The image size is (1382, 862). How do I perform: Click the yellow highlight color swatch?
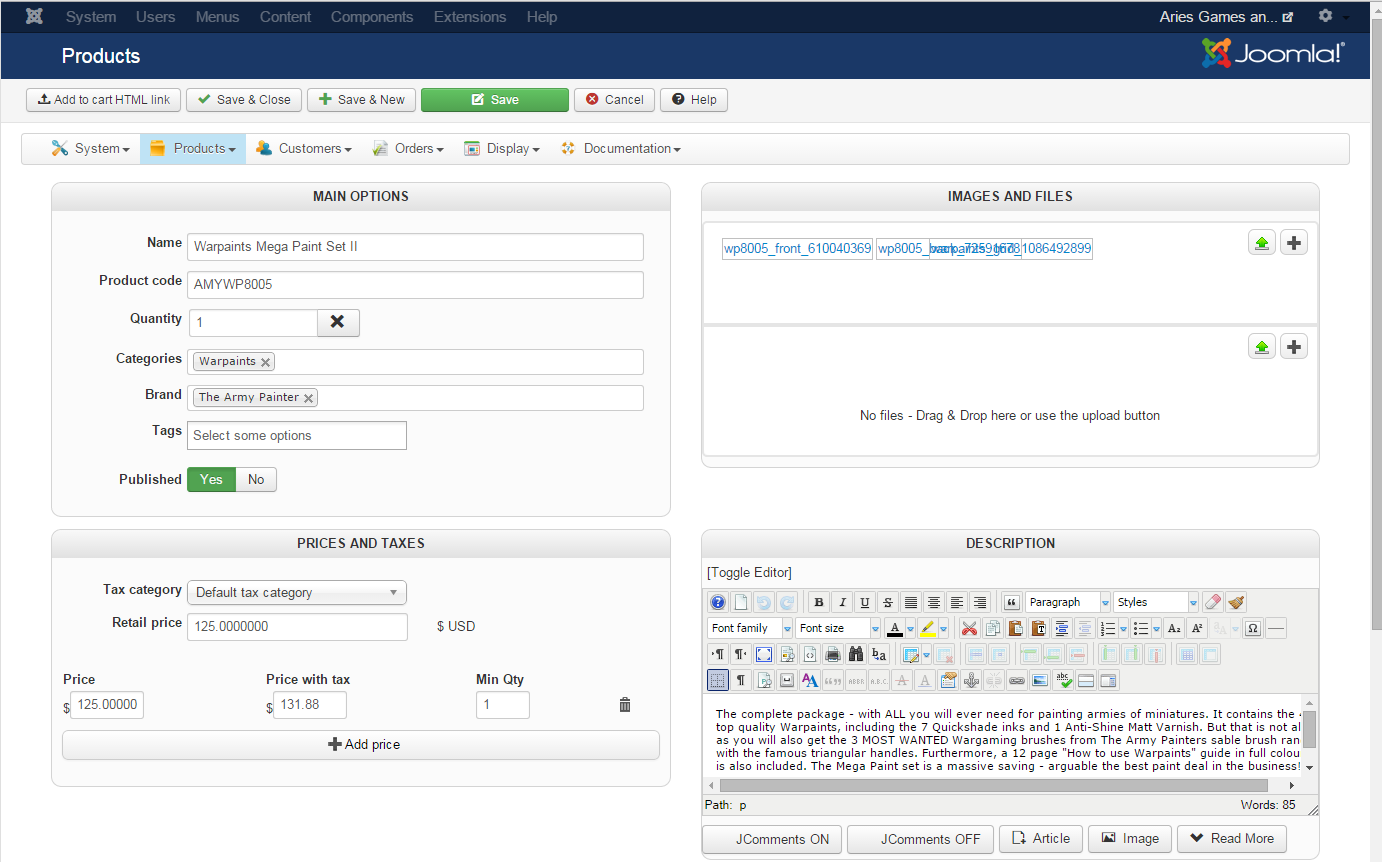[928, 628]
